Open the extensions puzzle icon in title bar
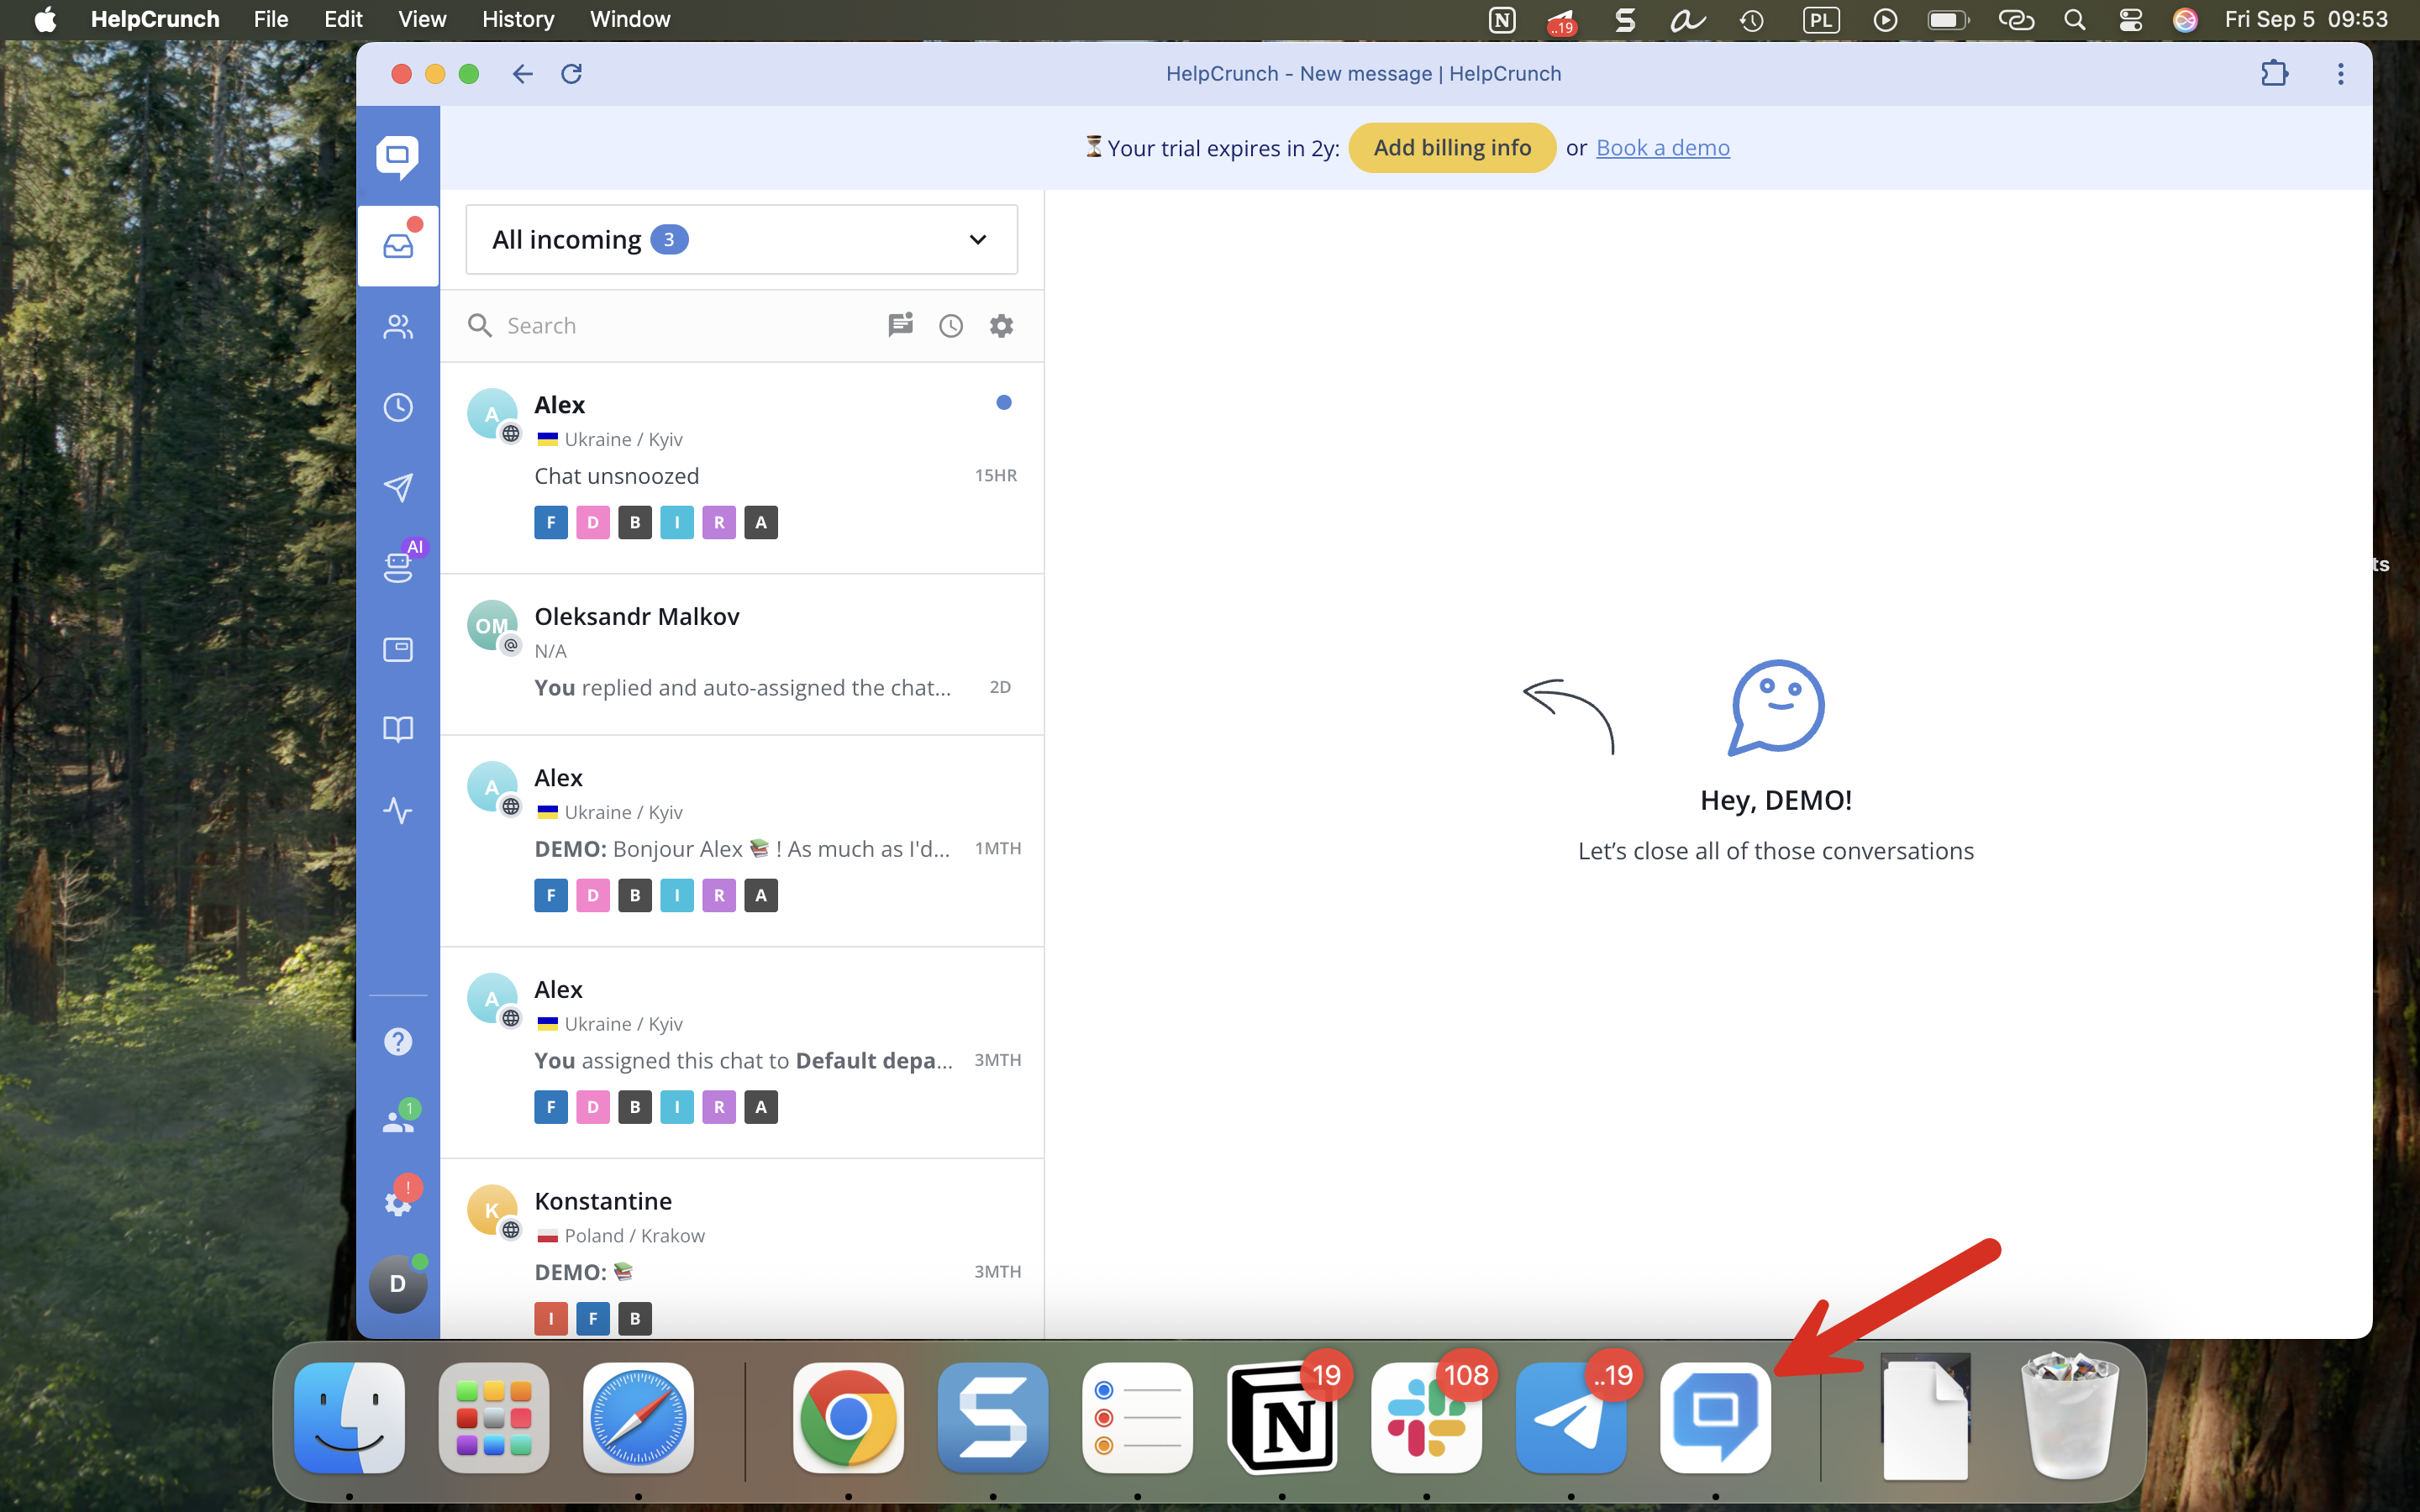The width and height of the screenshot is (2420, 1512). (2274, 74)
